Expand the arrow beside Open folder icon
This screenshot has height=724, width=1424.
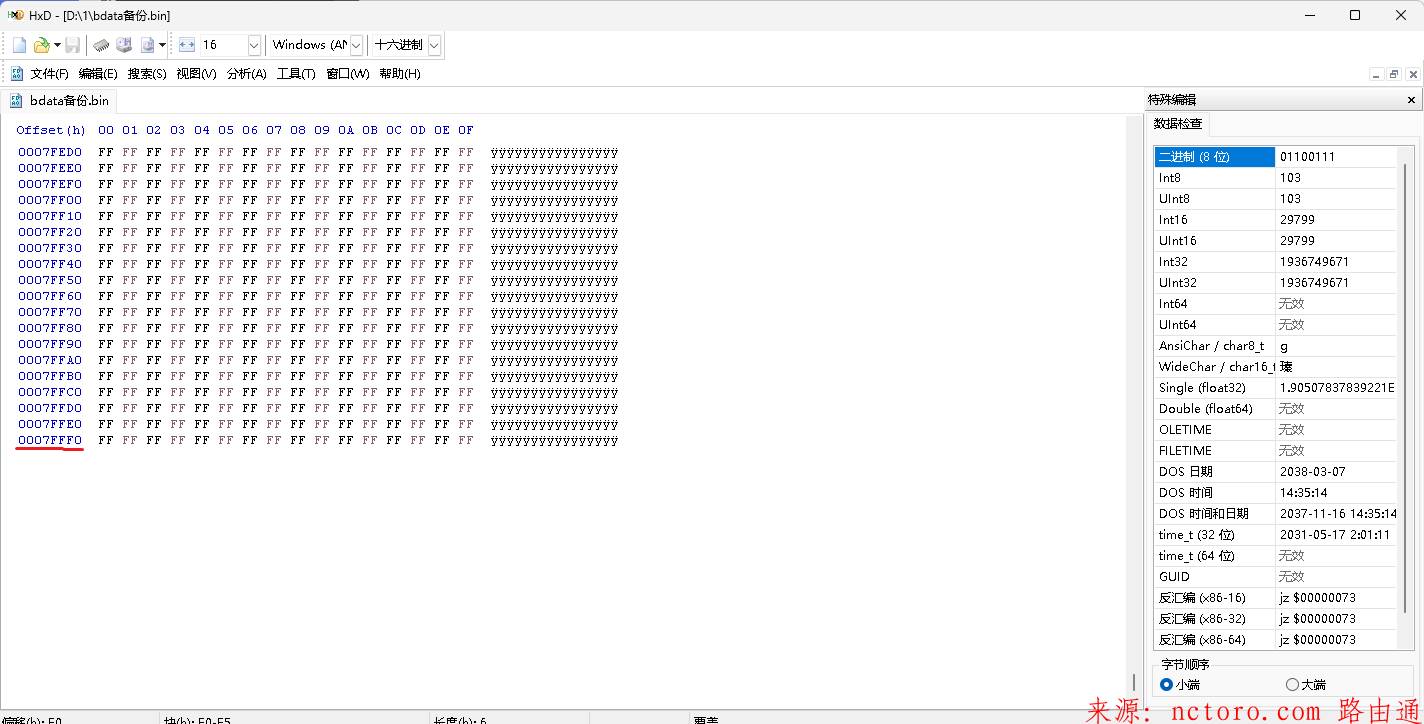pyautogui.click(x=57, y=45)
